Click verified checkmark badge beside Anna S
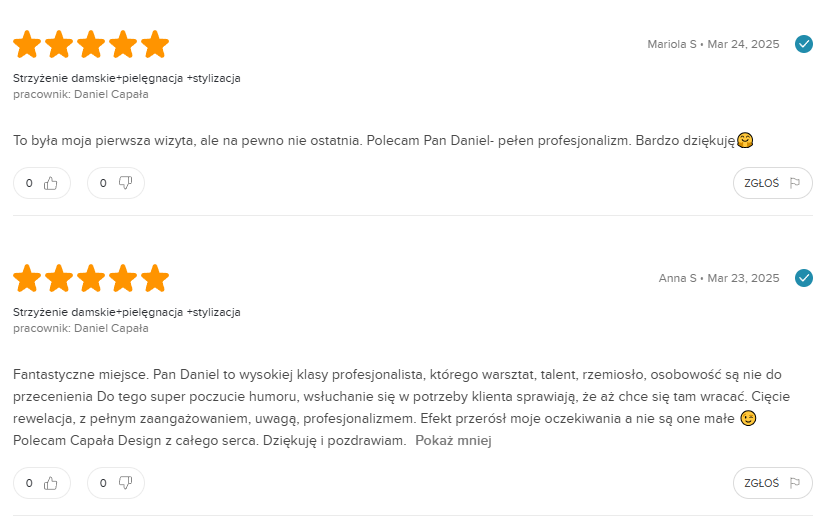The image size is (831, 531). 803,278
